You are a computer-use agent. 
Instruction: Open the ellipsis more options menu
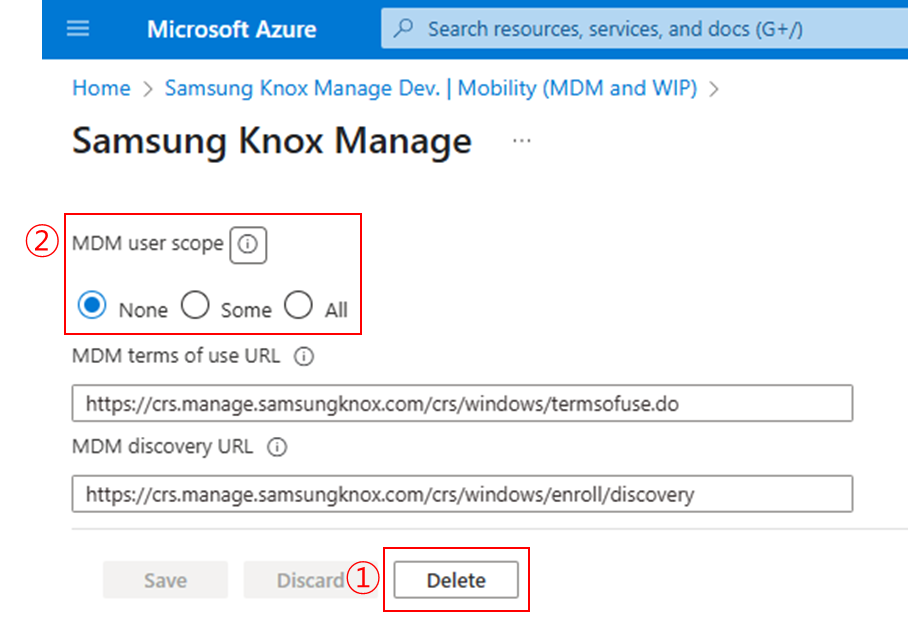tap(521, 141)
